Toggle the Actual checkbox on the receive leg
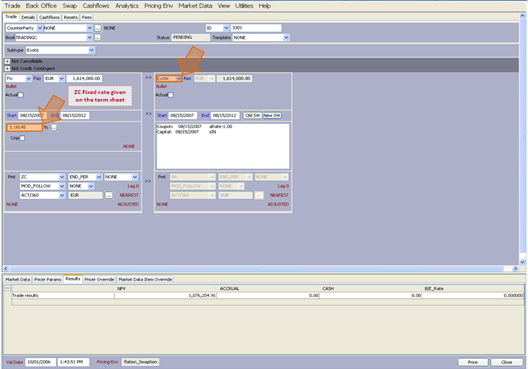This screenshot has height=369, width=528. (x=171, y=95)
